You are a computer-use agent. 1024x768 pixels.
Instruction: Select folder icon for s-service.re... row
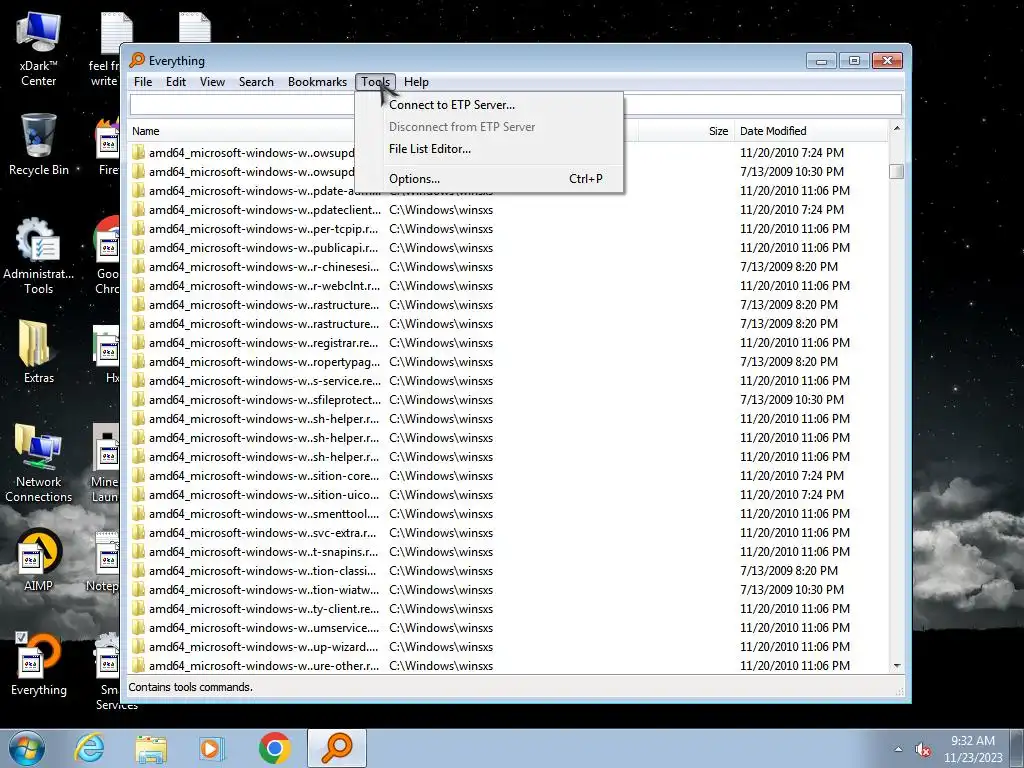[x=138, y=381]
